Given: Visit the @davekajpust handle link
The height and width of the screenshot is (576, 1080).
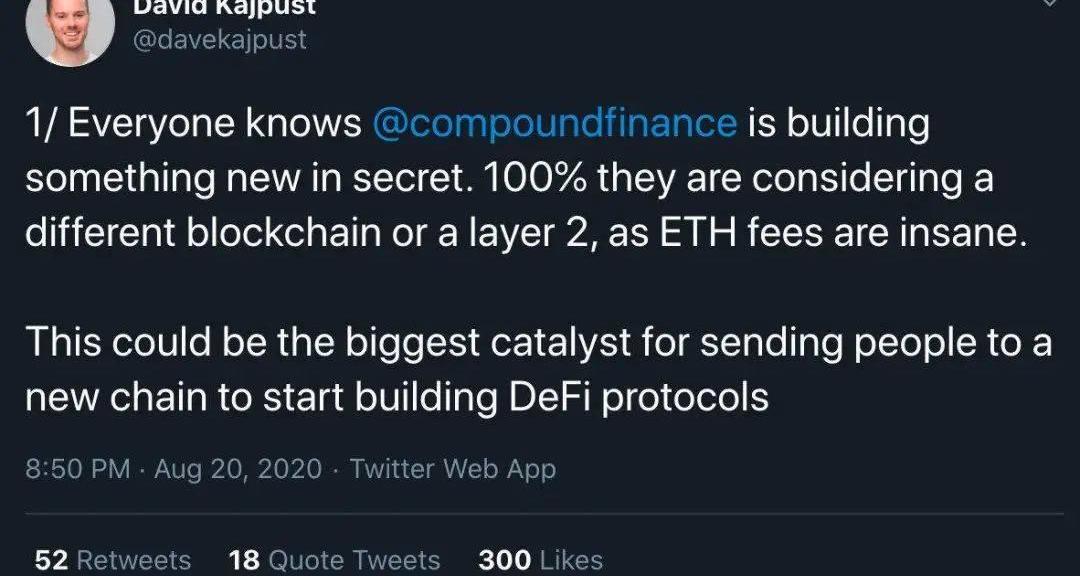Looking at the screenshot, I should pos(220,40).
